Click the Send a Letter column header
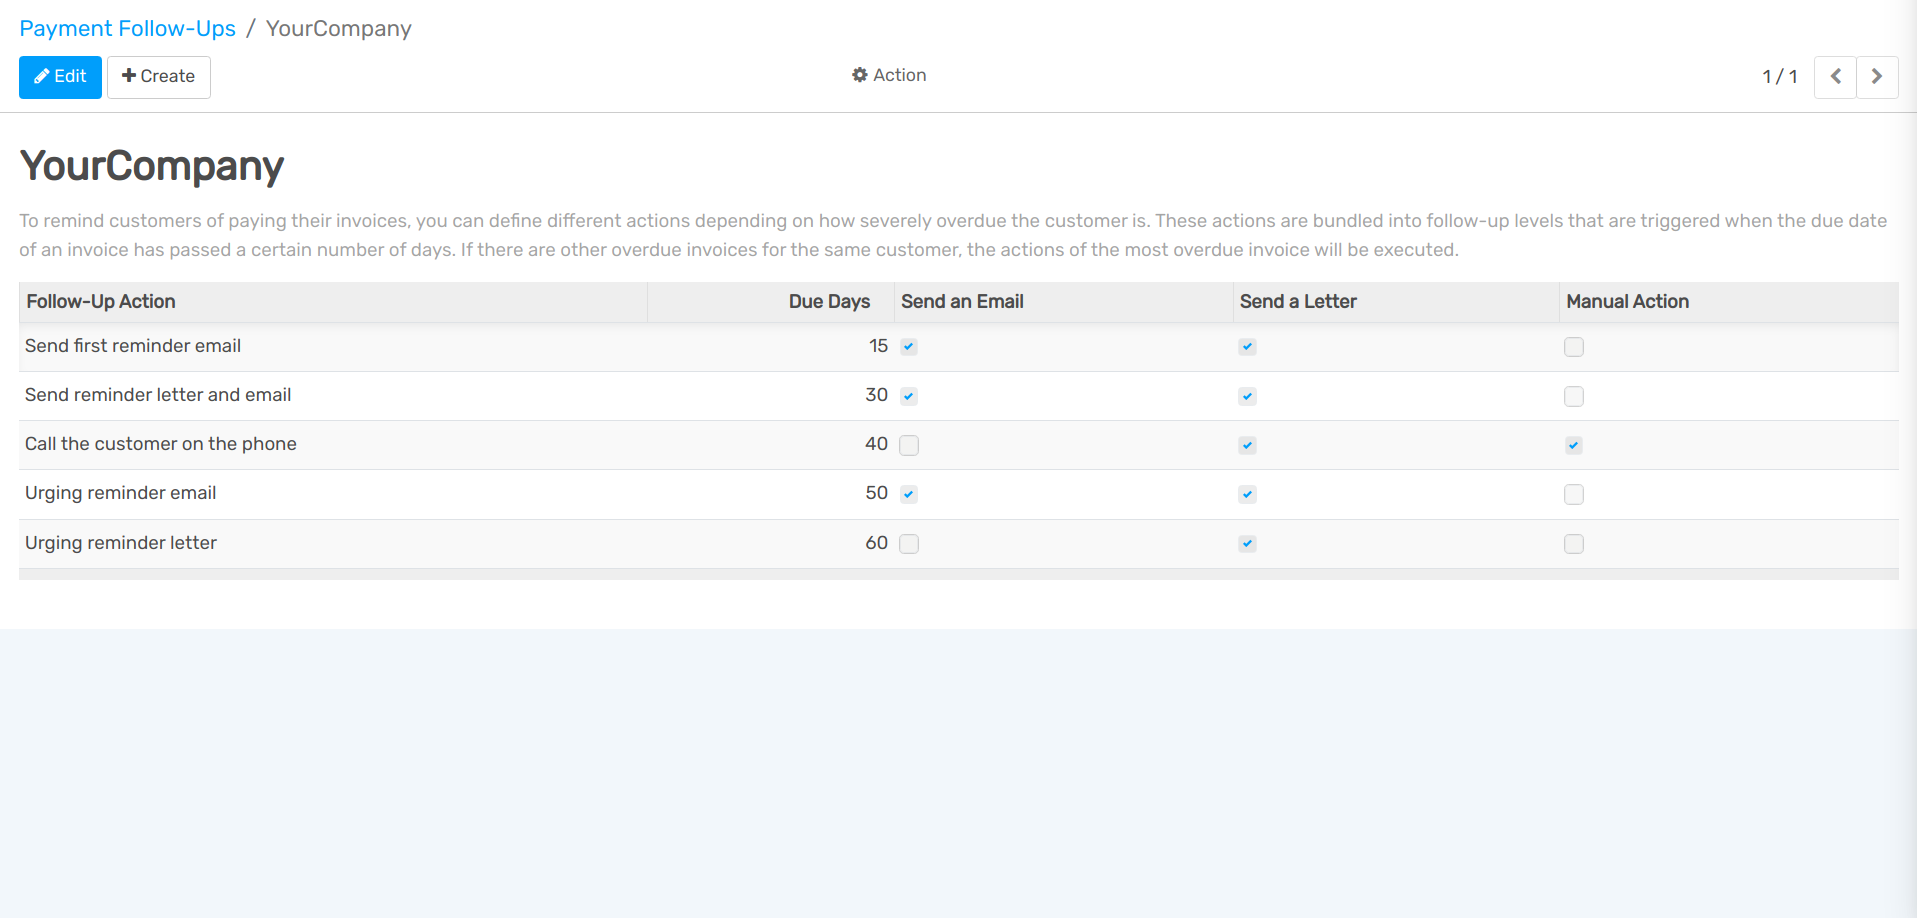The height and width of the screenshot is (918, 1917). pyautogui.click(x=1297, y=302)
